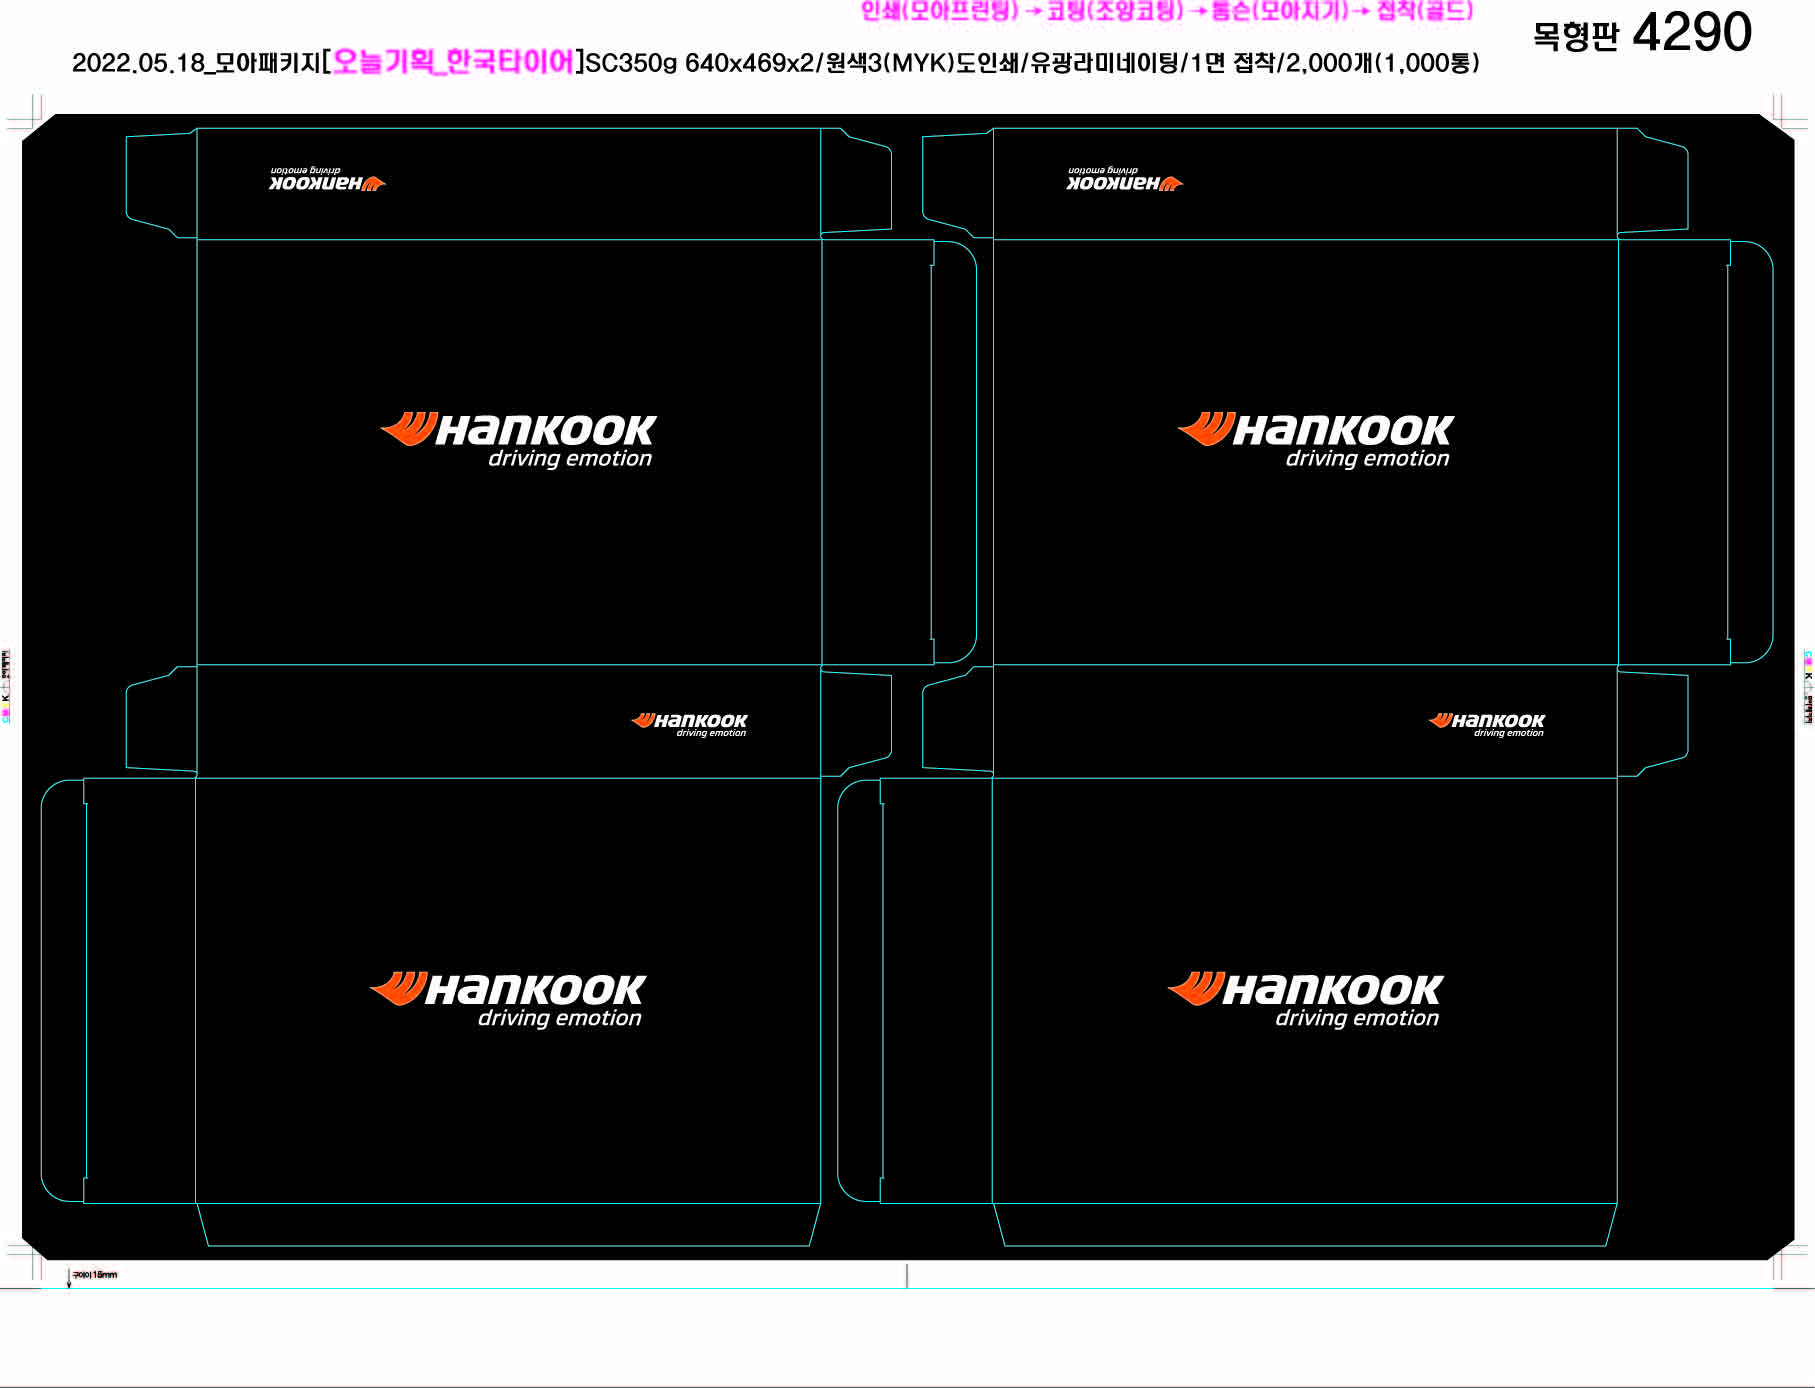The width and height of the screenshot is (1815, 1388).
Task: Click the top-left large Hankook logo
Action: coord(518,439)
